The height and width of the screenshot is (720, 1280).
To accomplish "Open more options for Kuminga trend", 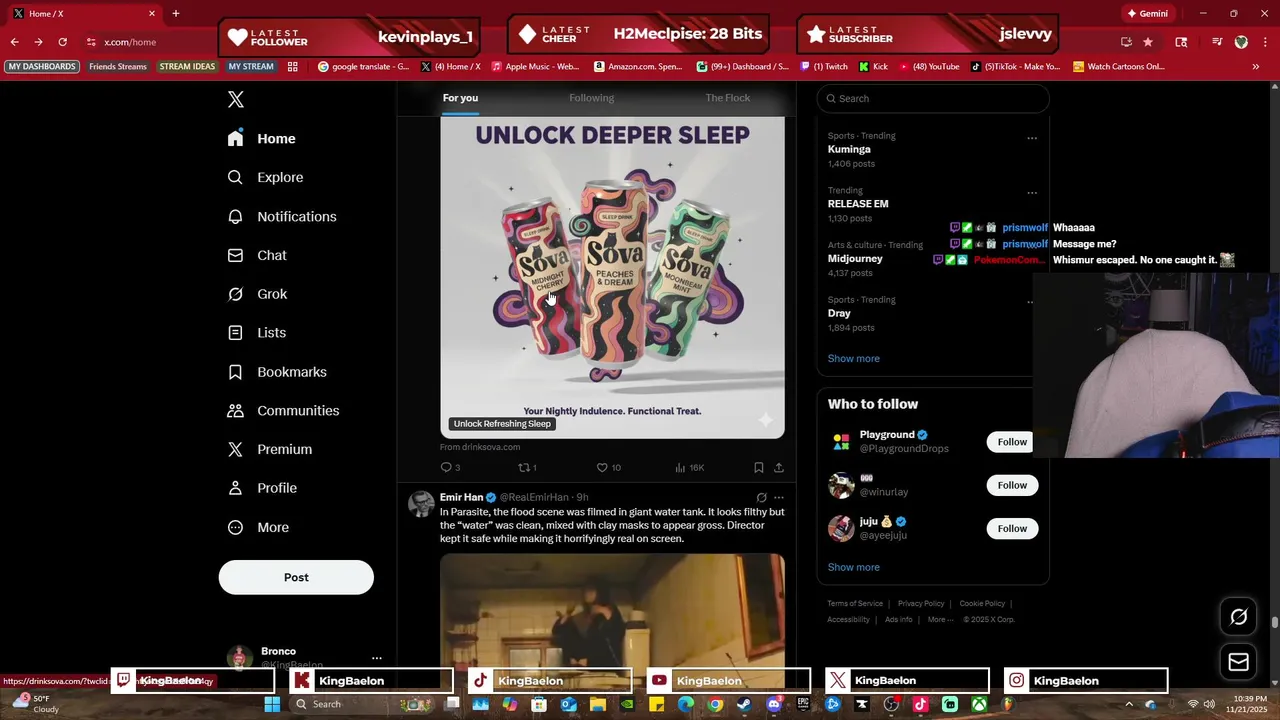I will [1032, 138].
